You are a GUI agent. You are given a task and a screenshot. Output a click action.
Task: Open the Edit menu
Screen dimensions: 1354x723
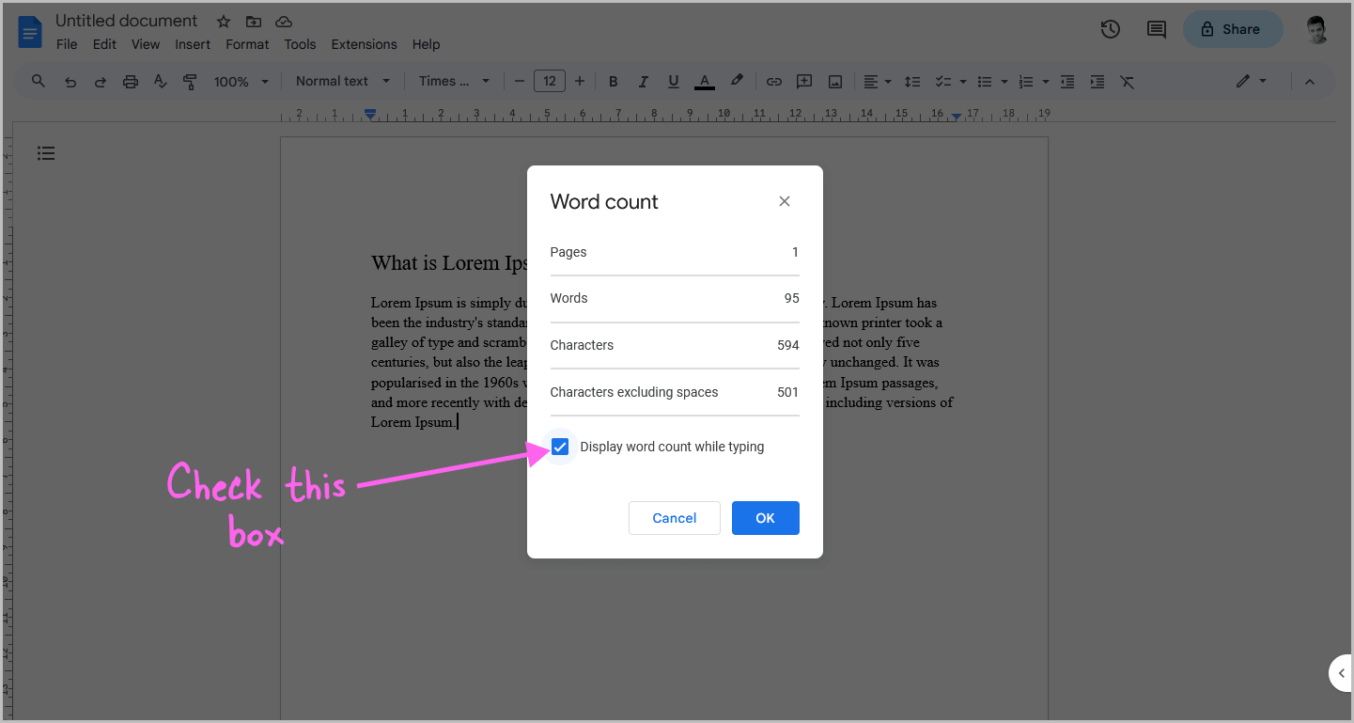[104, 44]
